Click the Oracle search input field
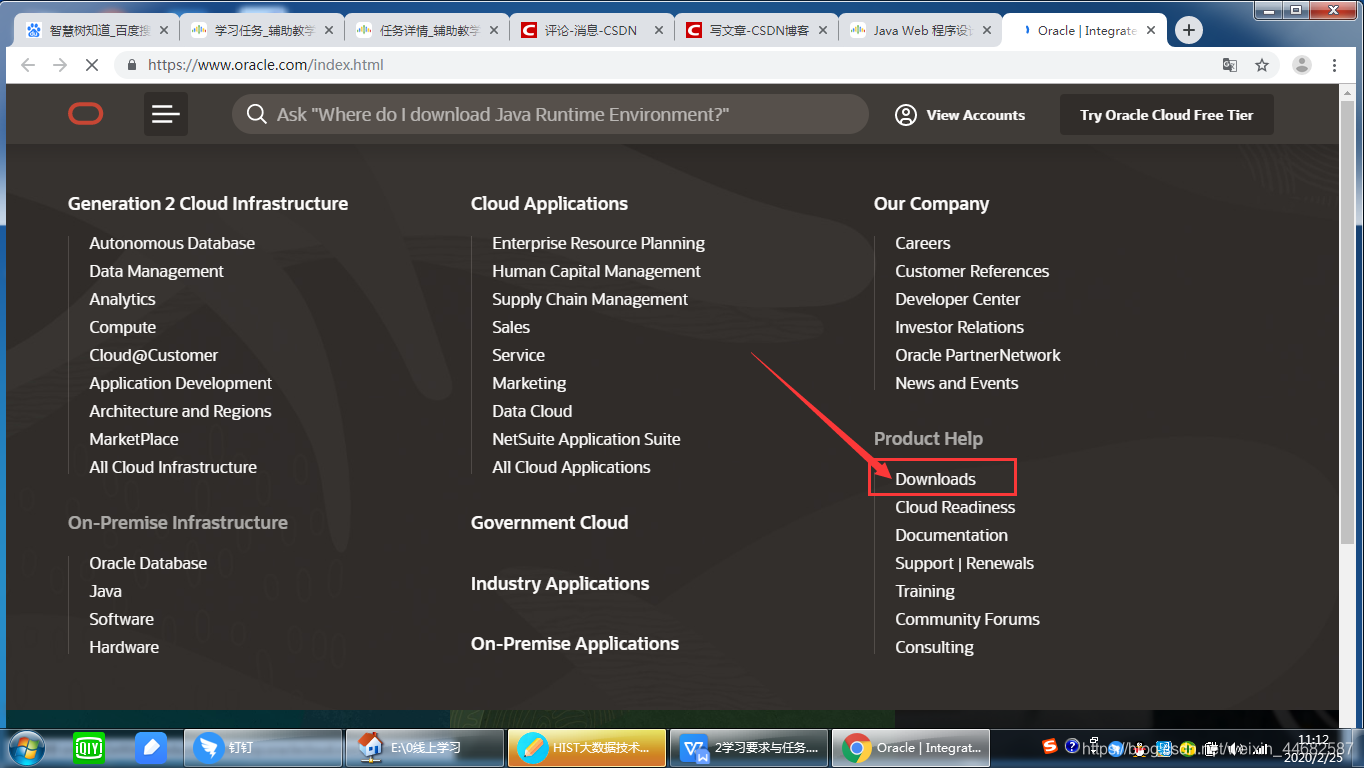This screenshot has width=1364, height=768. [550, 114]
